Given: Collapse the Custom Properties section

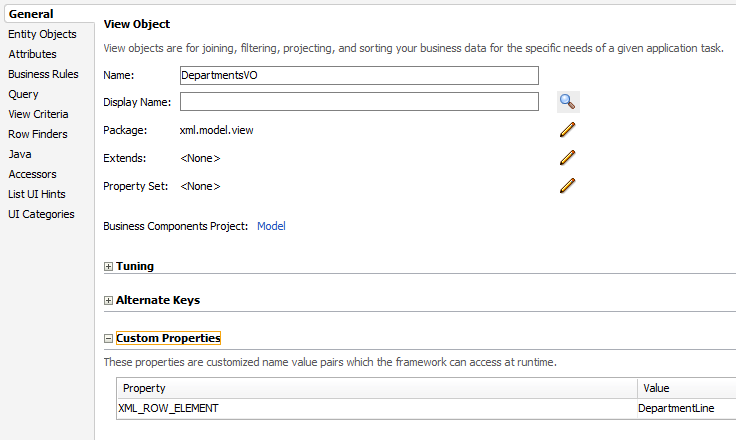Looking at the screenshot, I should (x=108, y=339).
